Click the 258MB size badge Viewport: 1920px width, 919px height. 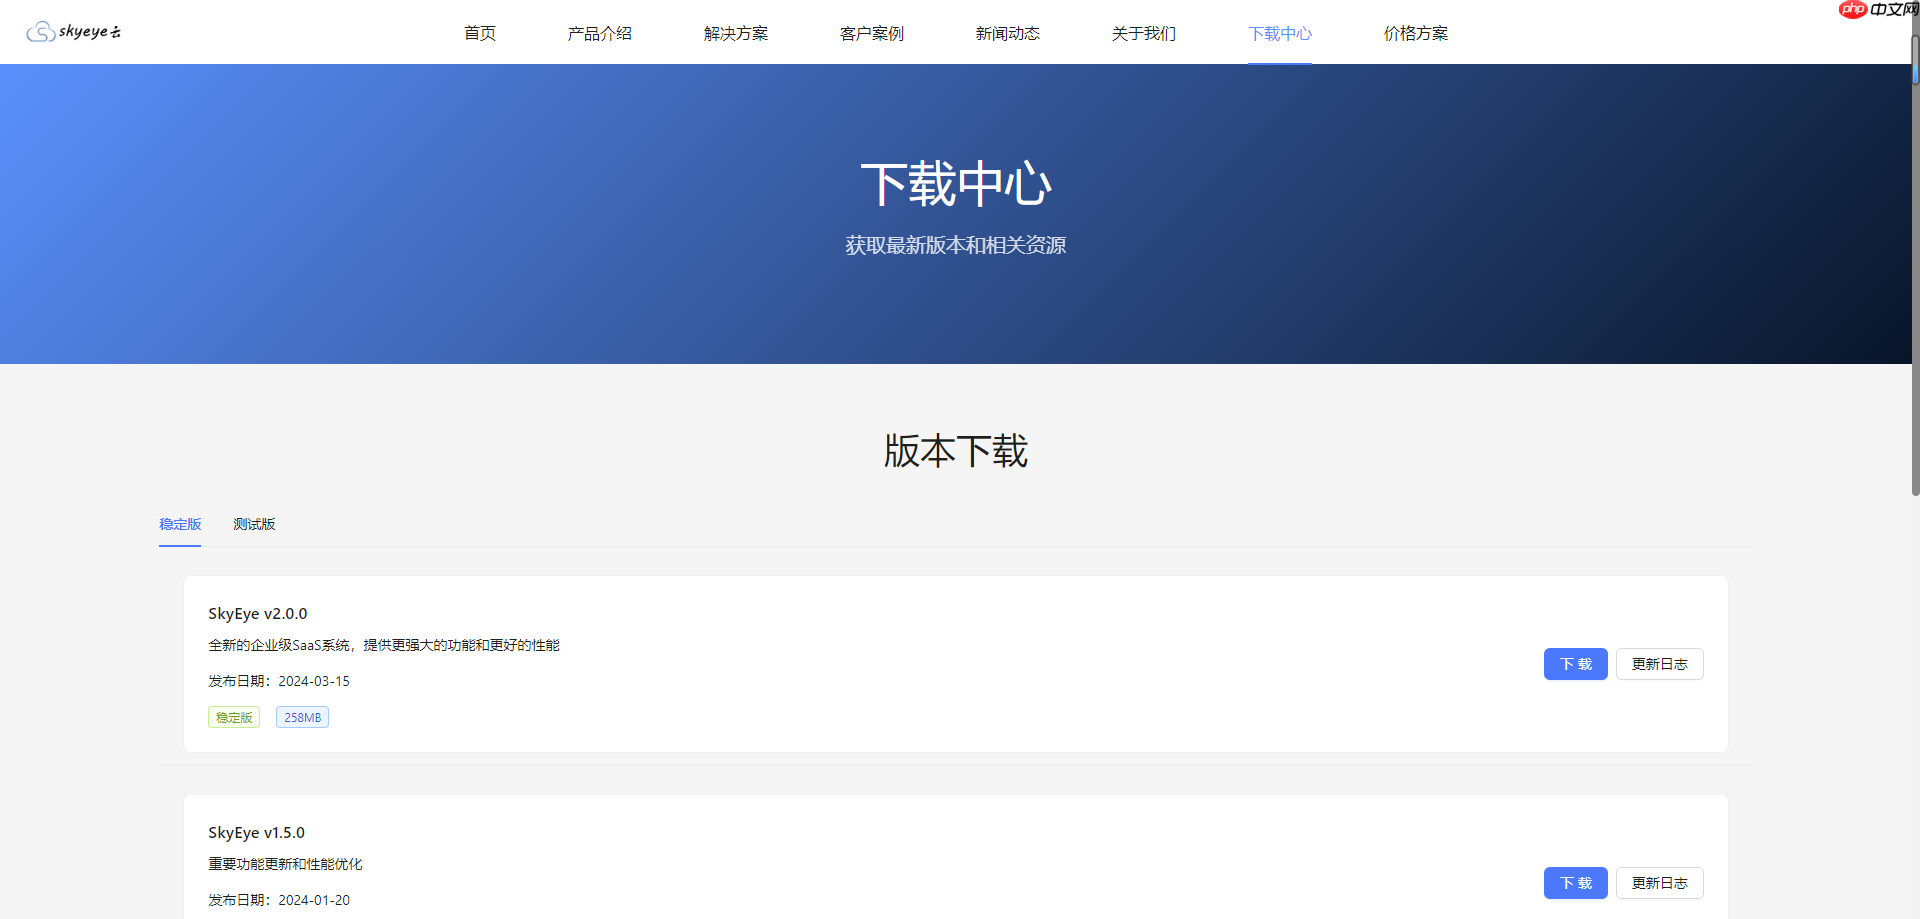point(302,716)
